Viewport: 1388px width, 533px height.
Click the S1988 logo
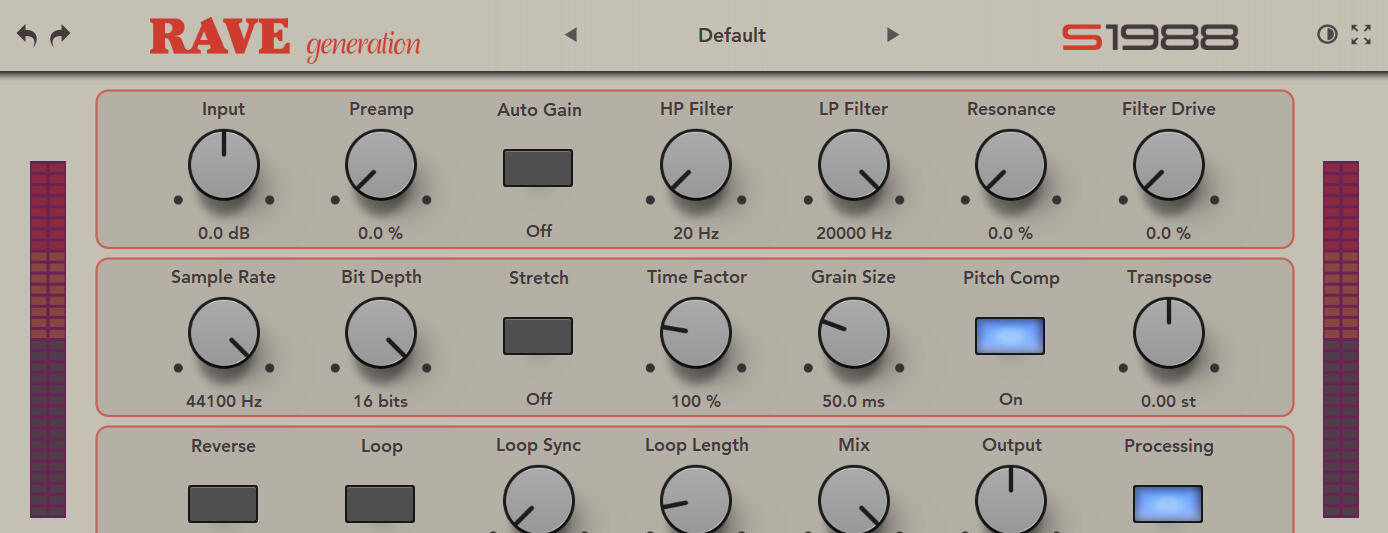coord(1150,37)
